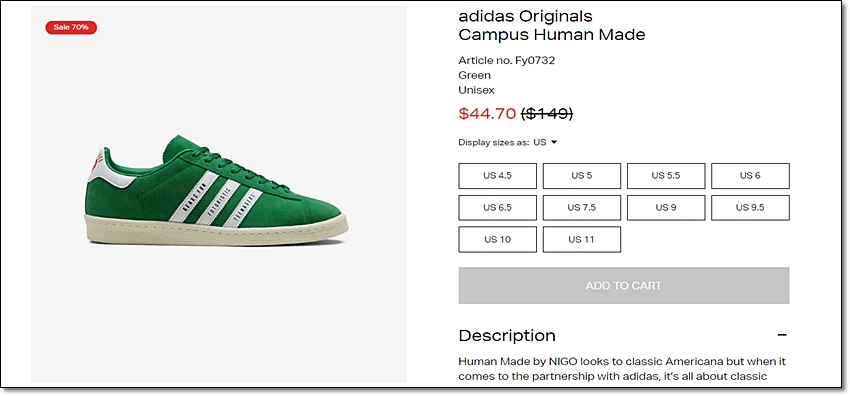The width and height of the screenshot is (850, 396).
Task: Select size US 10
Action: [x=497, y=239]
